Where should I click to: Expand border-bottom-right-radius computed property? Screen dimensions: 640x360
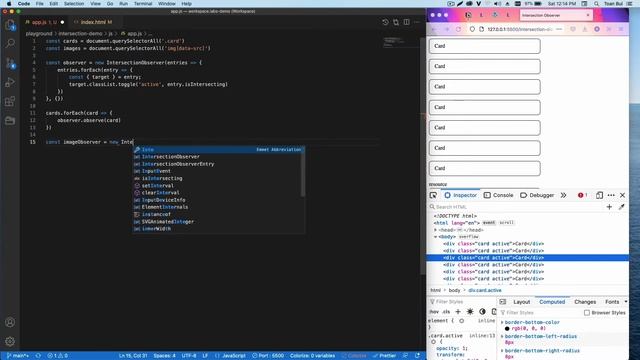coord(502,351)
